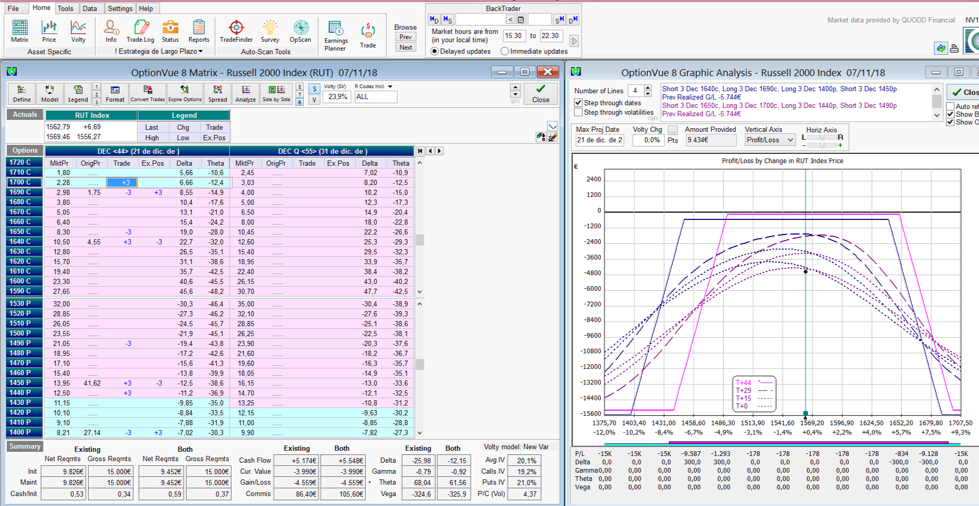This screenshot has height=506, width=979.
Task: Click Model in the Matrix toolbar
Action: [x=49, y=94]
